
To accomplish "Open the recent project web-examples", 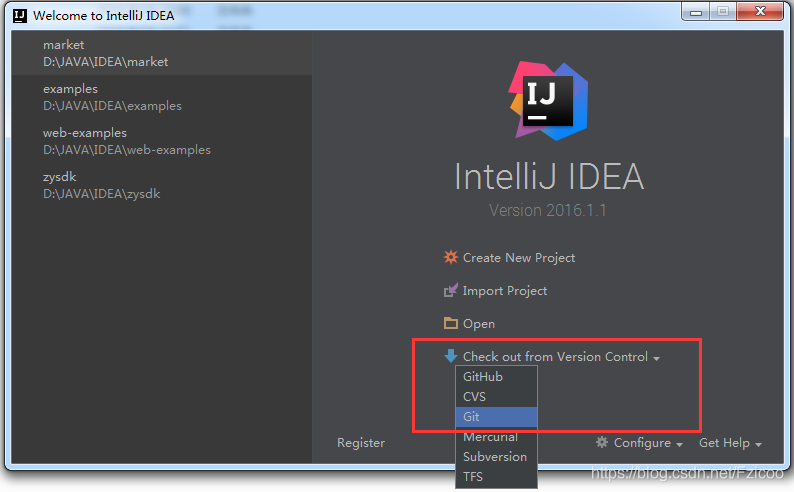I will tap(162, 141).
